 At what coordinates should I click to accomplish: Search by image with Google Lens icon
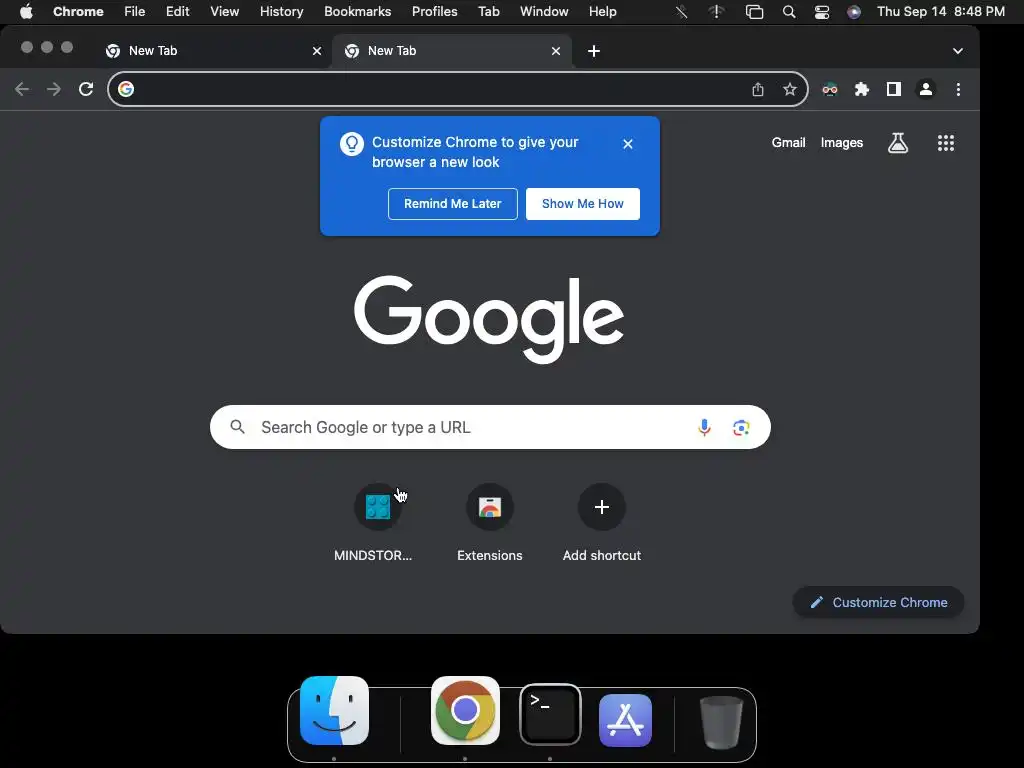coord(741,427)
